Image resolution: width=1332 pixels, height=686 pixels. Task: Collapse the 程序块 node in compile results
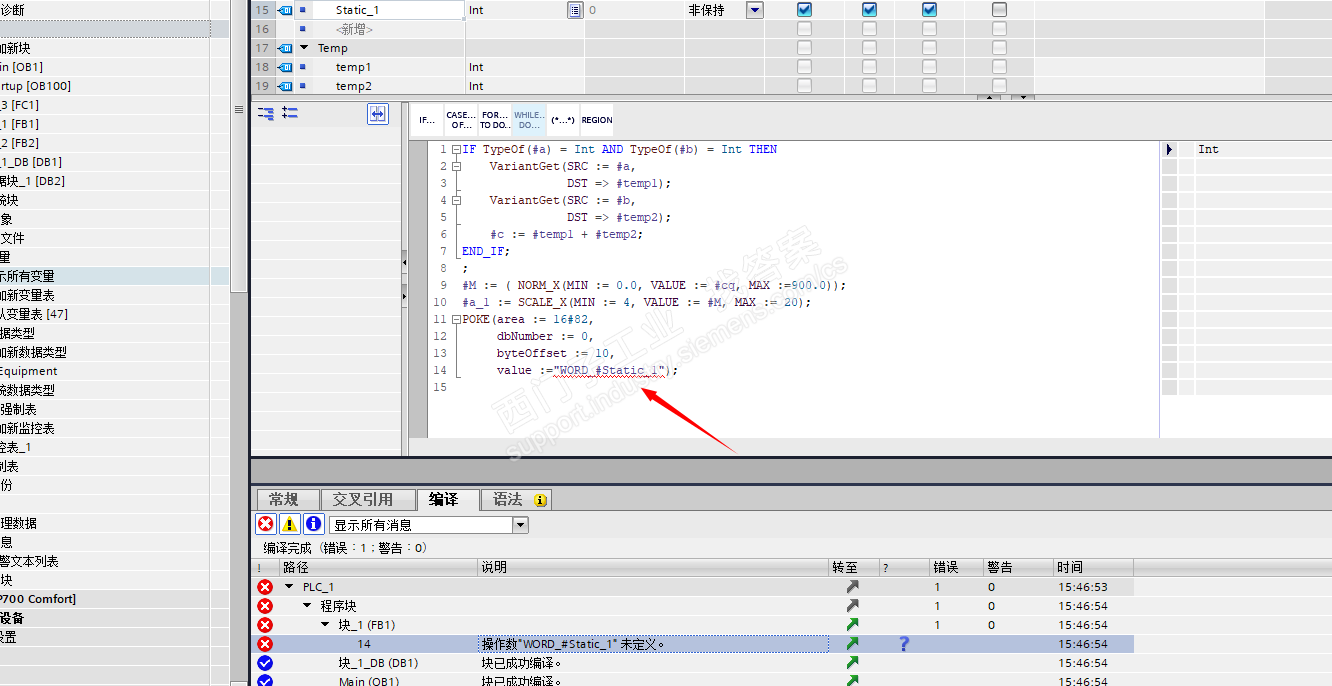click(308, 606)
